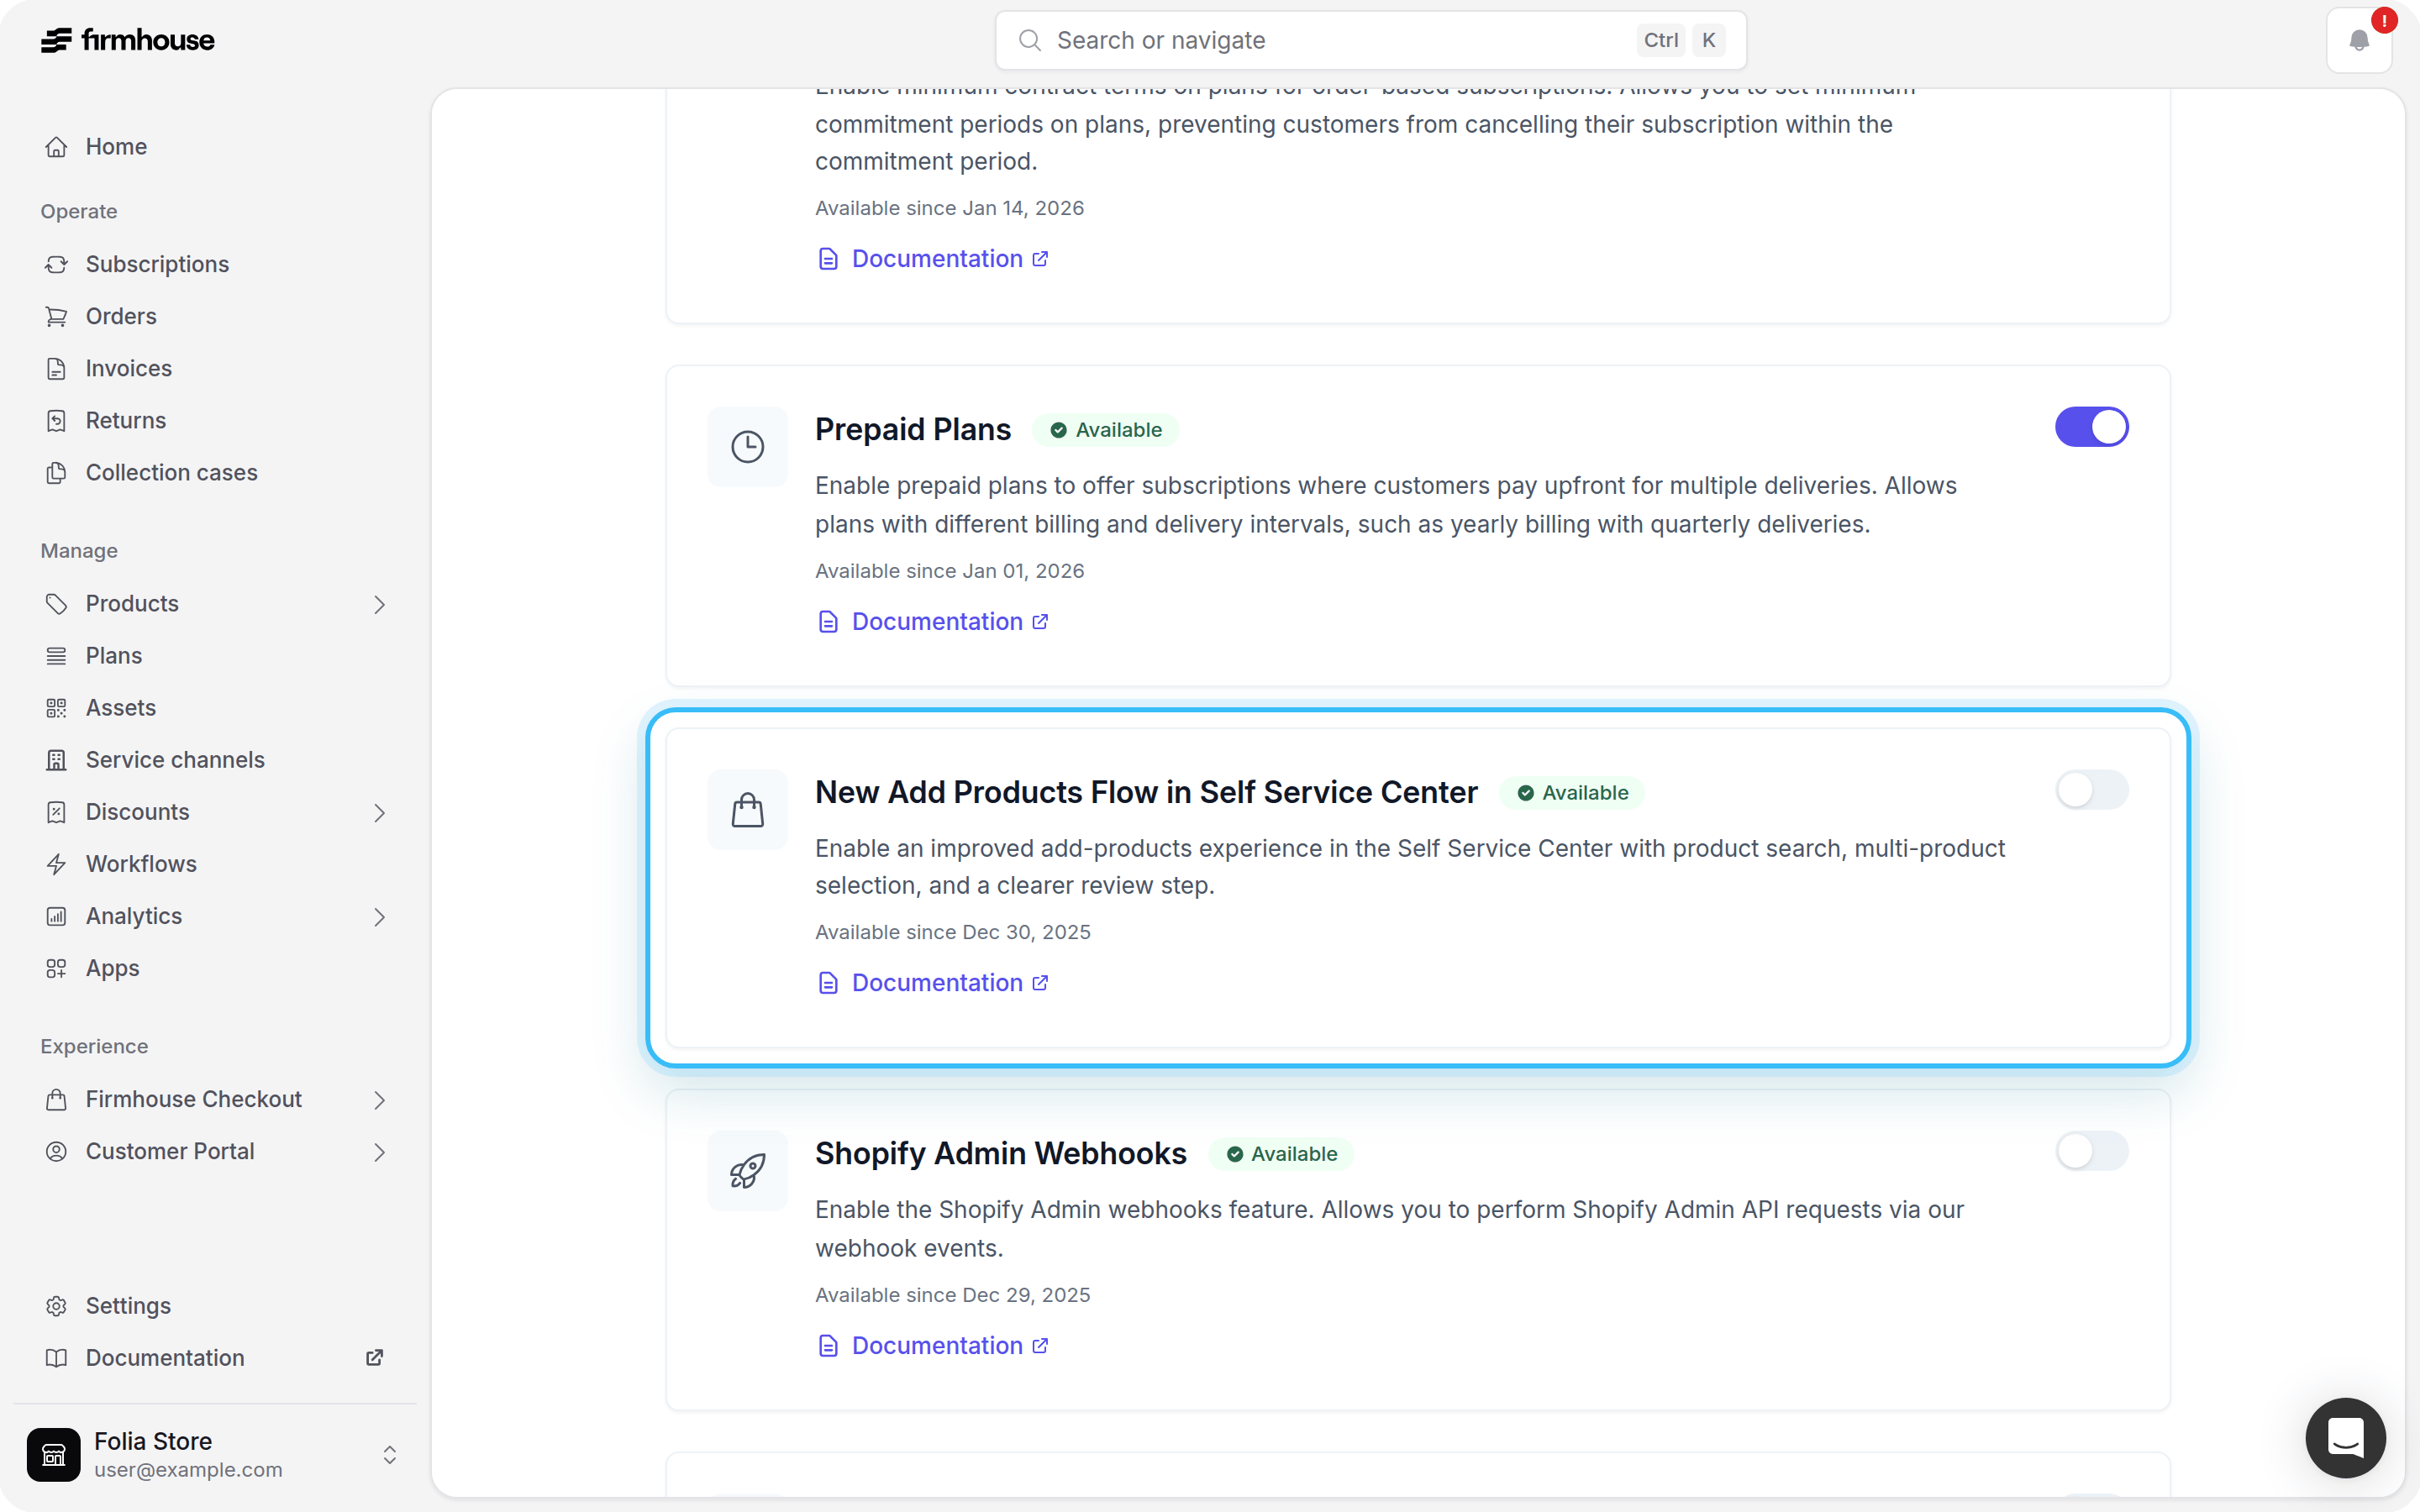
Task: Click the Firmhouse Checkout bag icon
Action: (x=57, y=1099)
